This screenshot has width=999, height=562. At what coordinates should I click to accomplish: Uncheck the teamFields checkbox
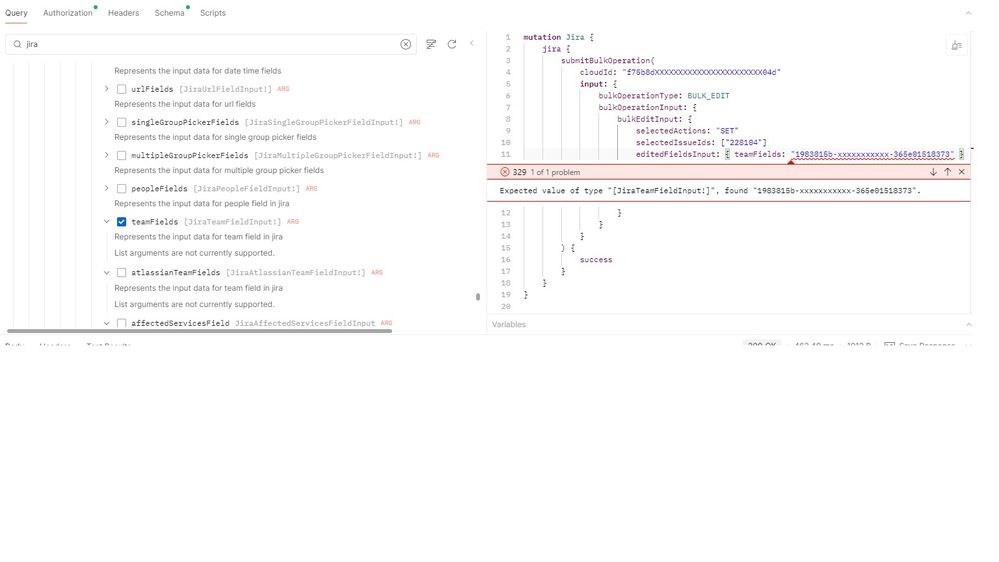click(121, 222)
